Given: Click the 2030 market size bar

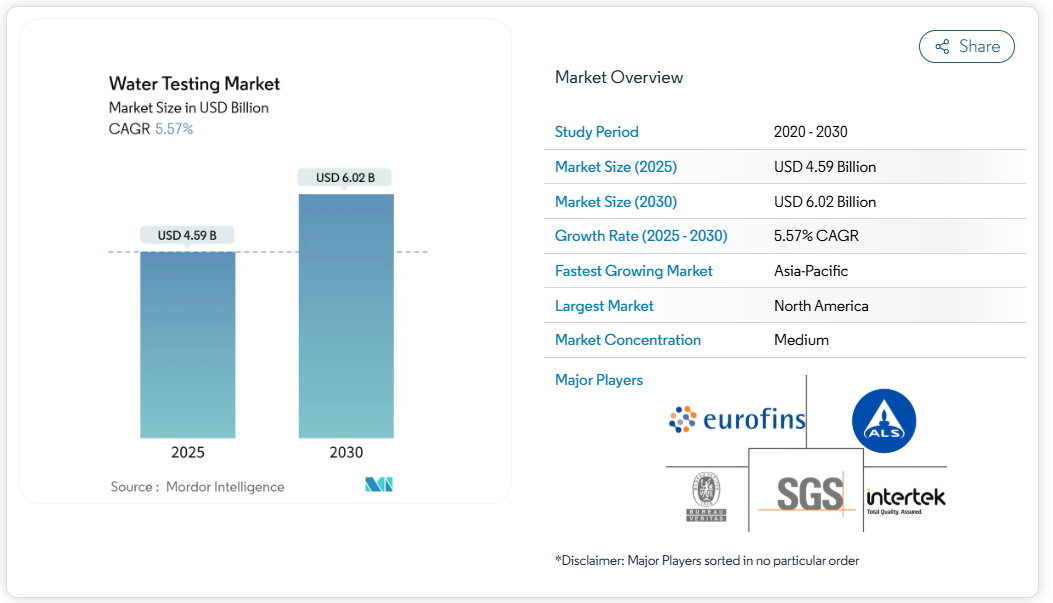Looking at the screenshot, I should click(346, 315).
